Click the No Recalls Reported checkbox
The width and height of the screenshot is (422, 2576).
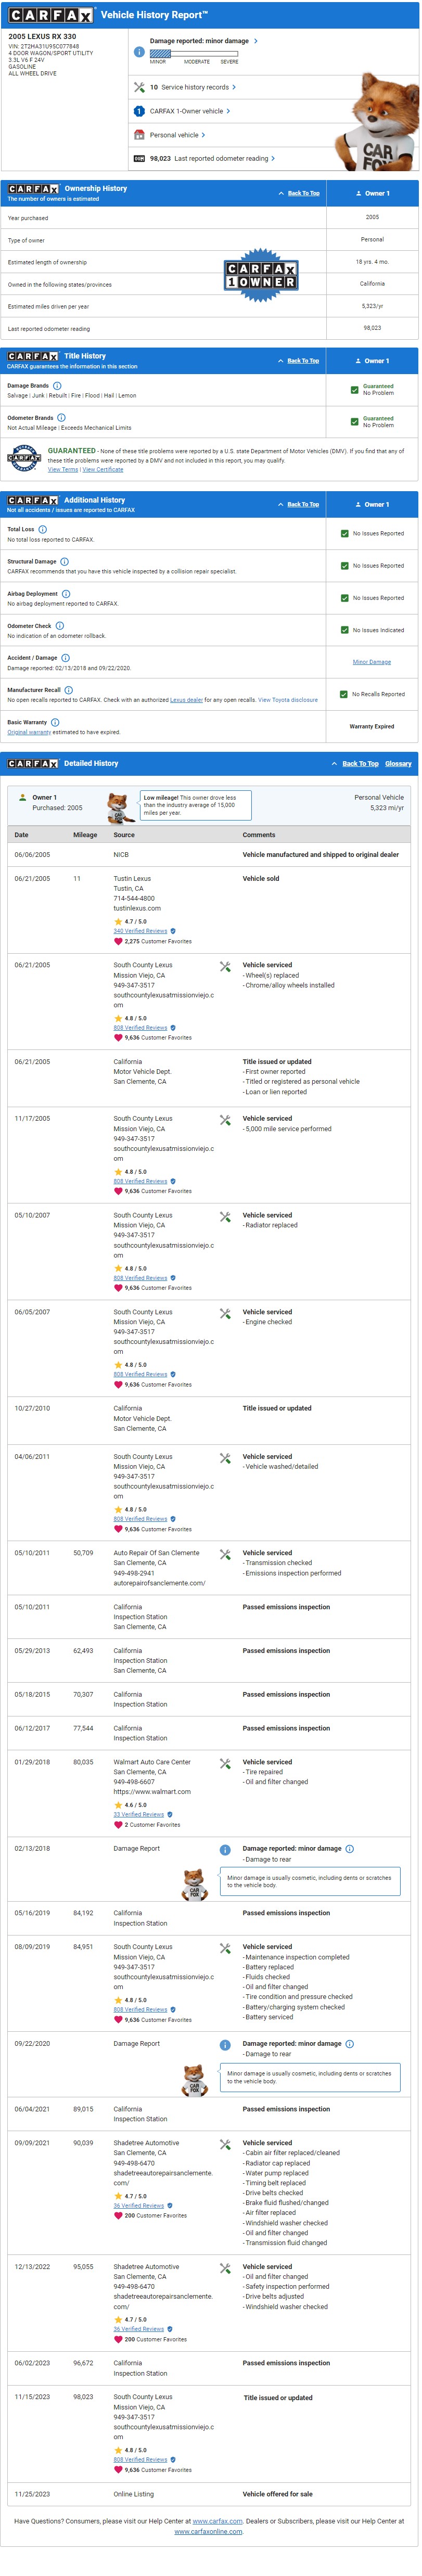[344, 694]
